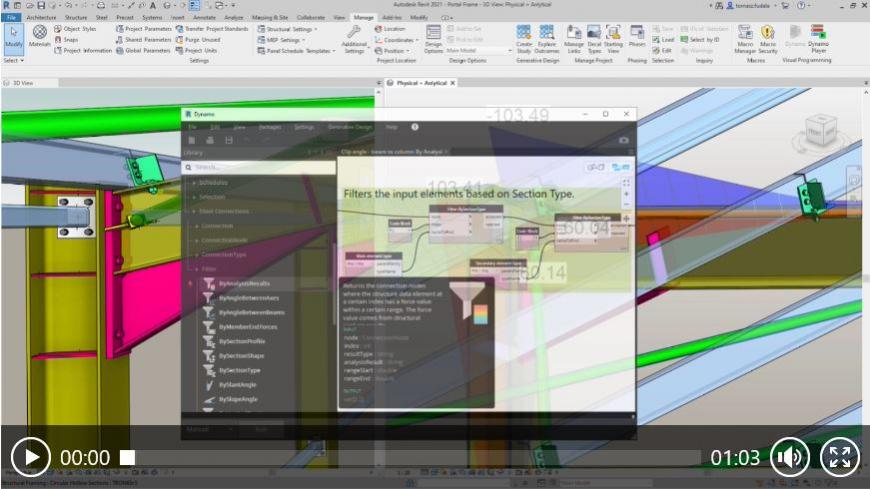Expand Coordinates dropdown
The image size is (870, 489).
(396, 40)
